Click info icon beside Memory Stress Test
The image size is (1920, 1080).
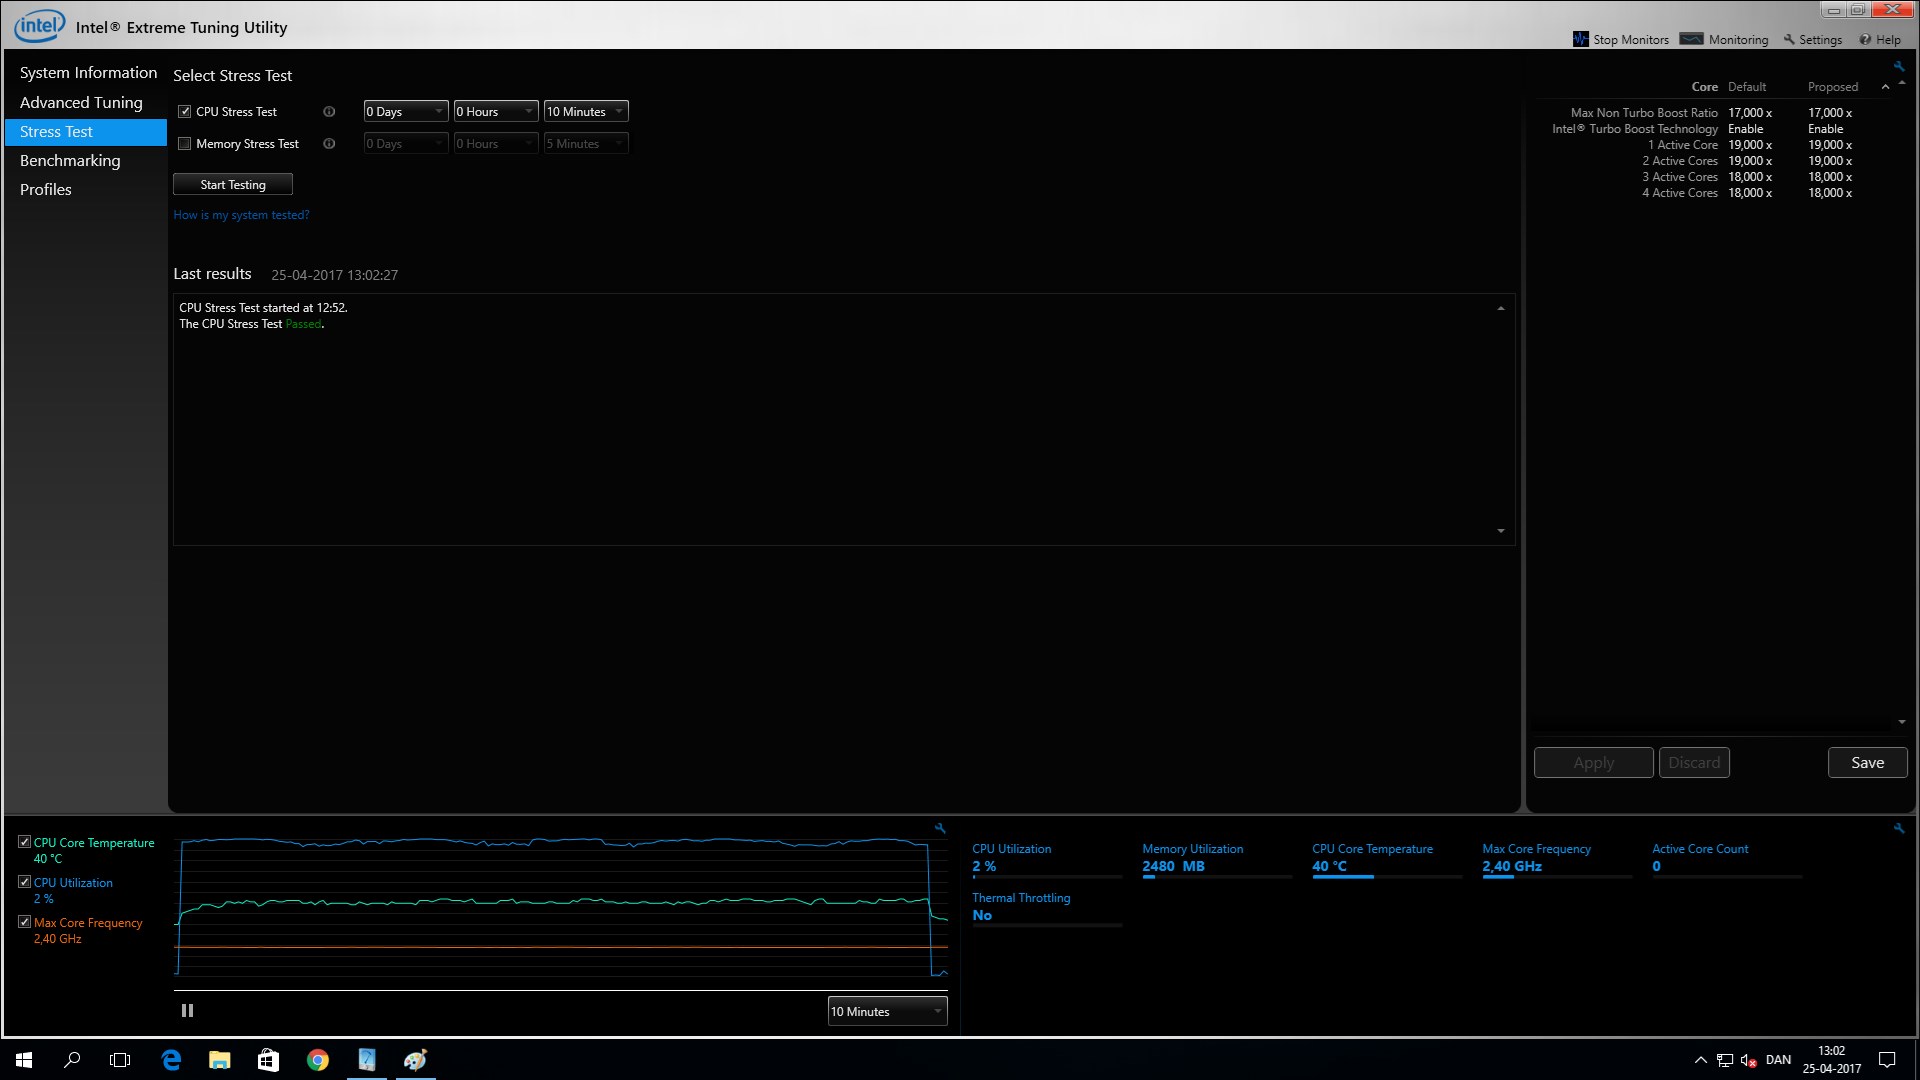click(329, 144)
